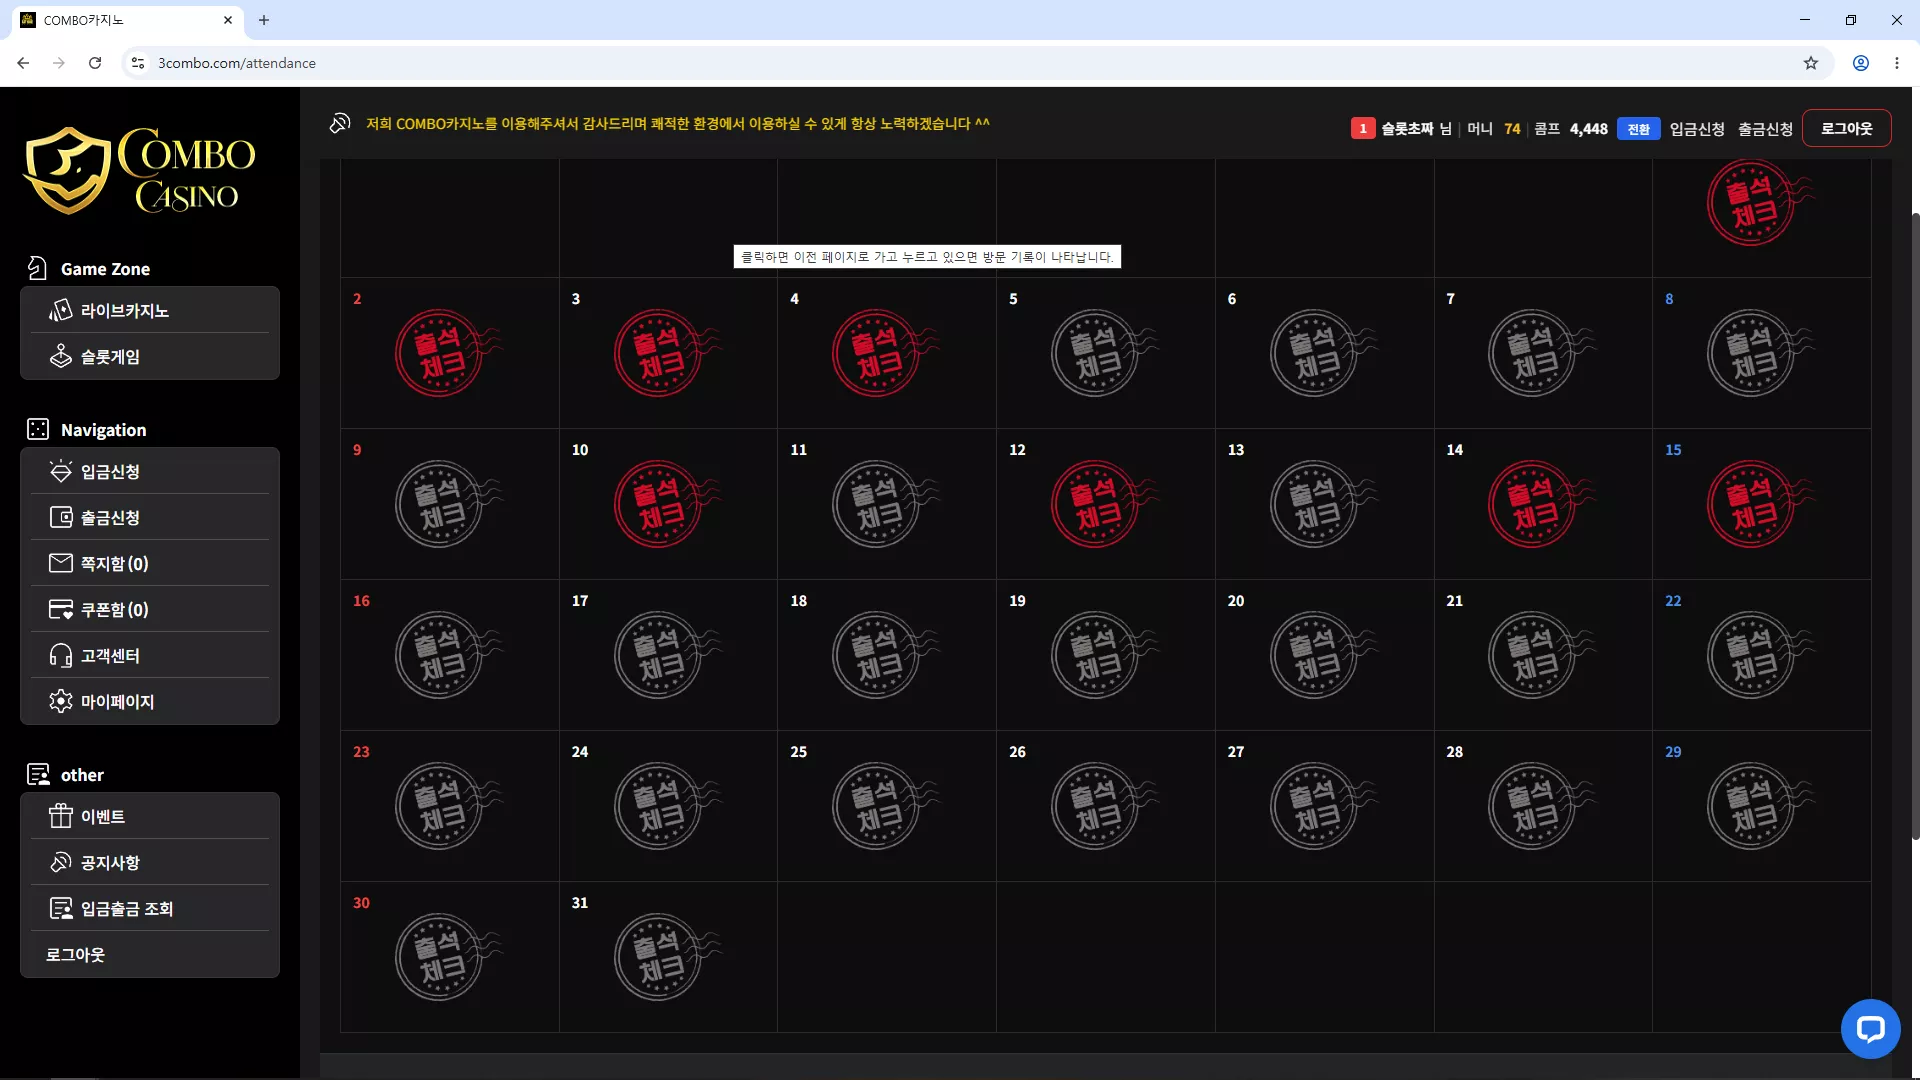Stamp attendance for day 16
The height and width of the screenshot is (1080, 1920).
[x=442, y=655]
